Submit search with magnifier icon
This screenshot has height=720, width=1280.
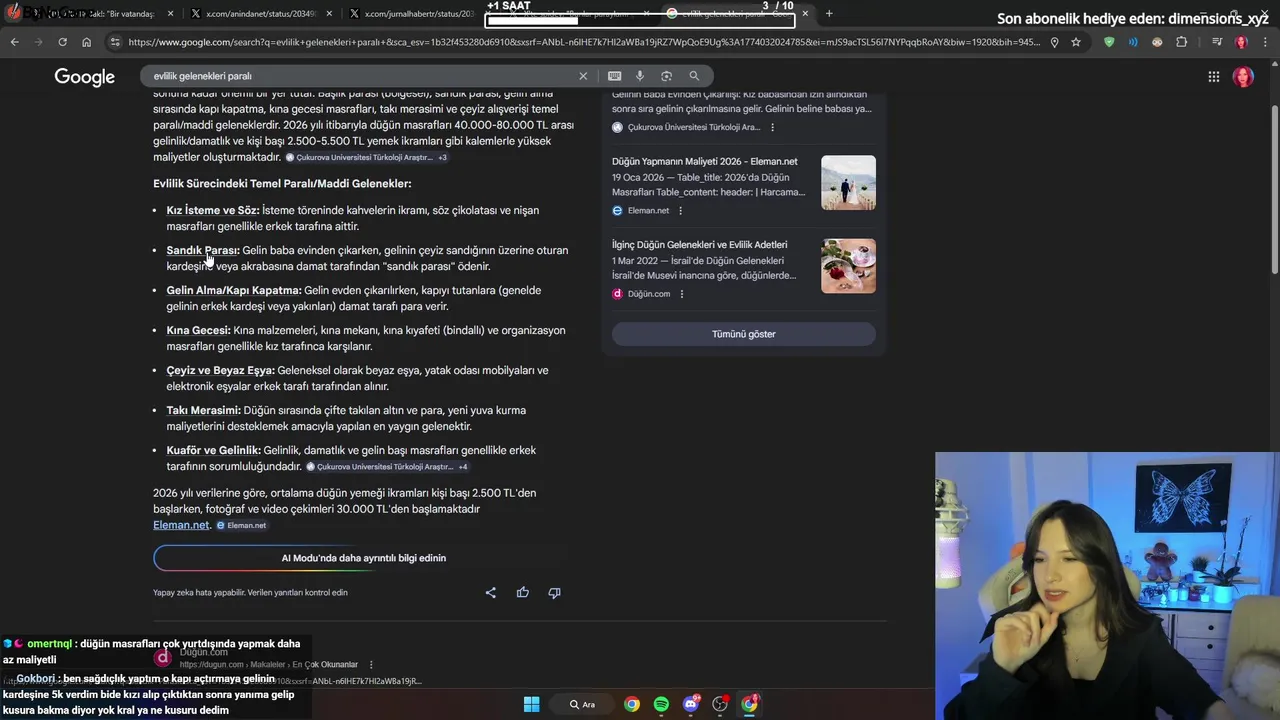694,76
